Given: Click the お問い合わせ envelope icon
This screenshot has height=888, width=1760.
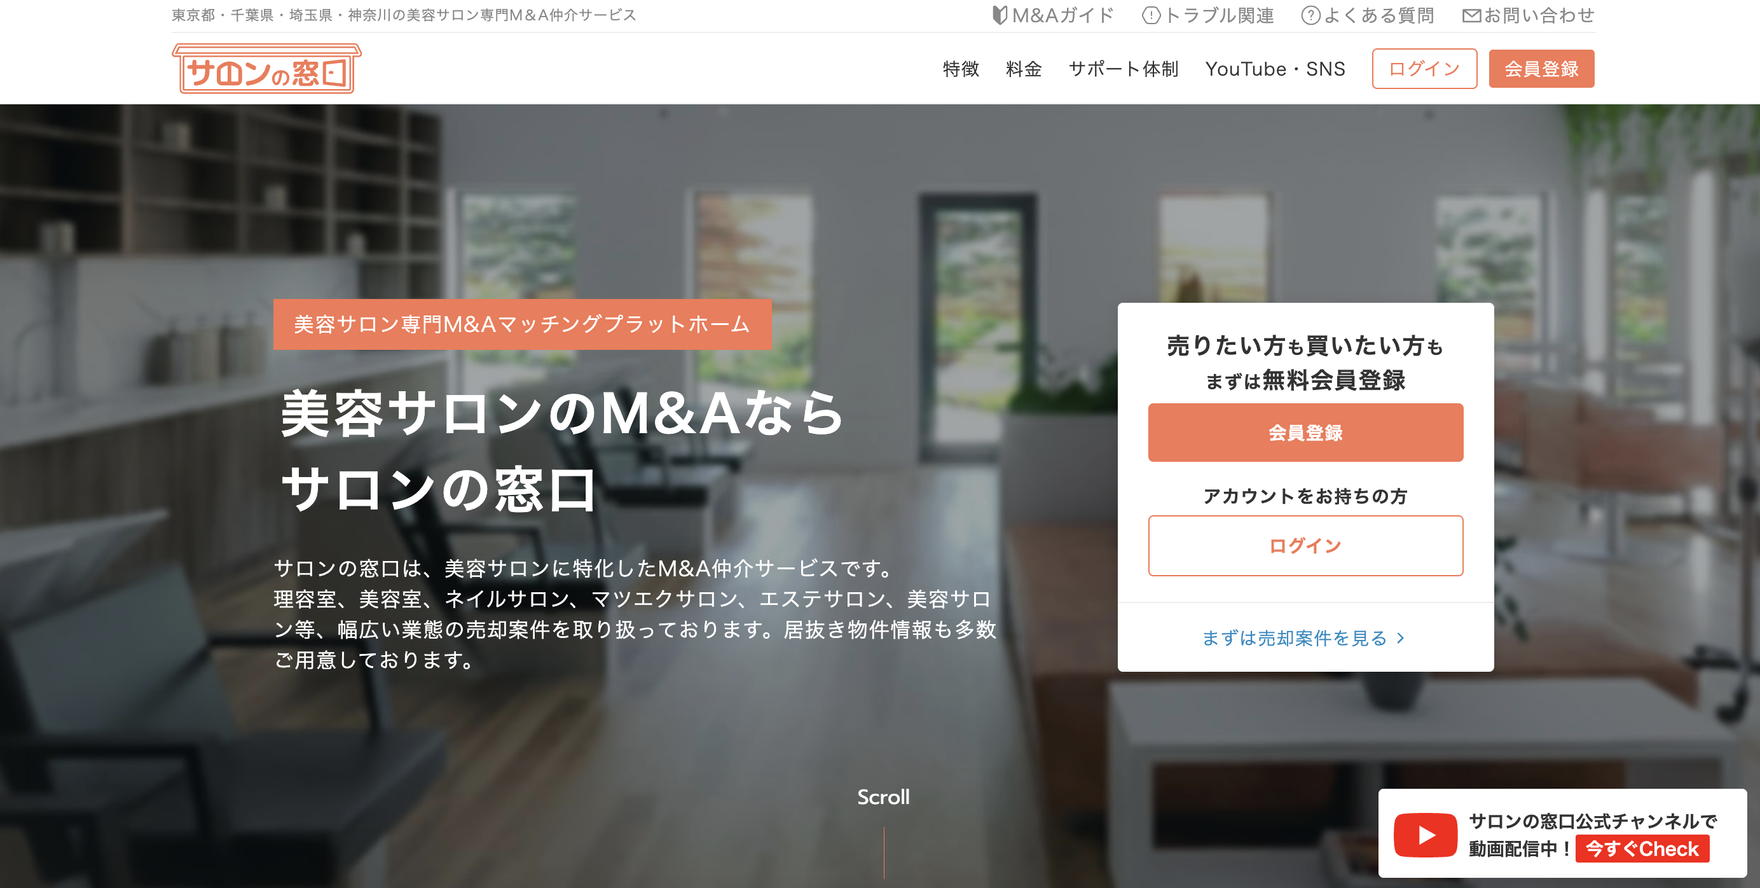Looking at the screenshot, I should (1471, 15).
